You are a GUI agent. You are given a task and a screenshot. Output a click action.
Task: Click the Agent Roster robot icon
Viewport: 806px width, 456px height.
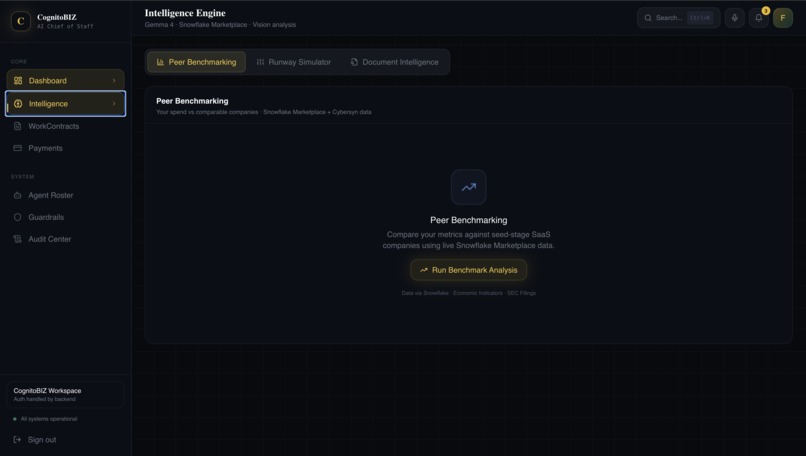coord(17,195)
